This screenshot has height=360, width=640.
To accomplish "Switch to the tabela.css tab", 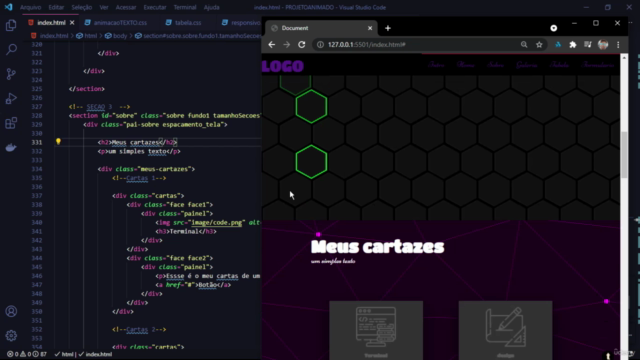I will point(184,22).
